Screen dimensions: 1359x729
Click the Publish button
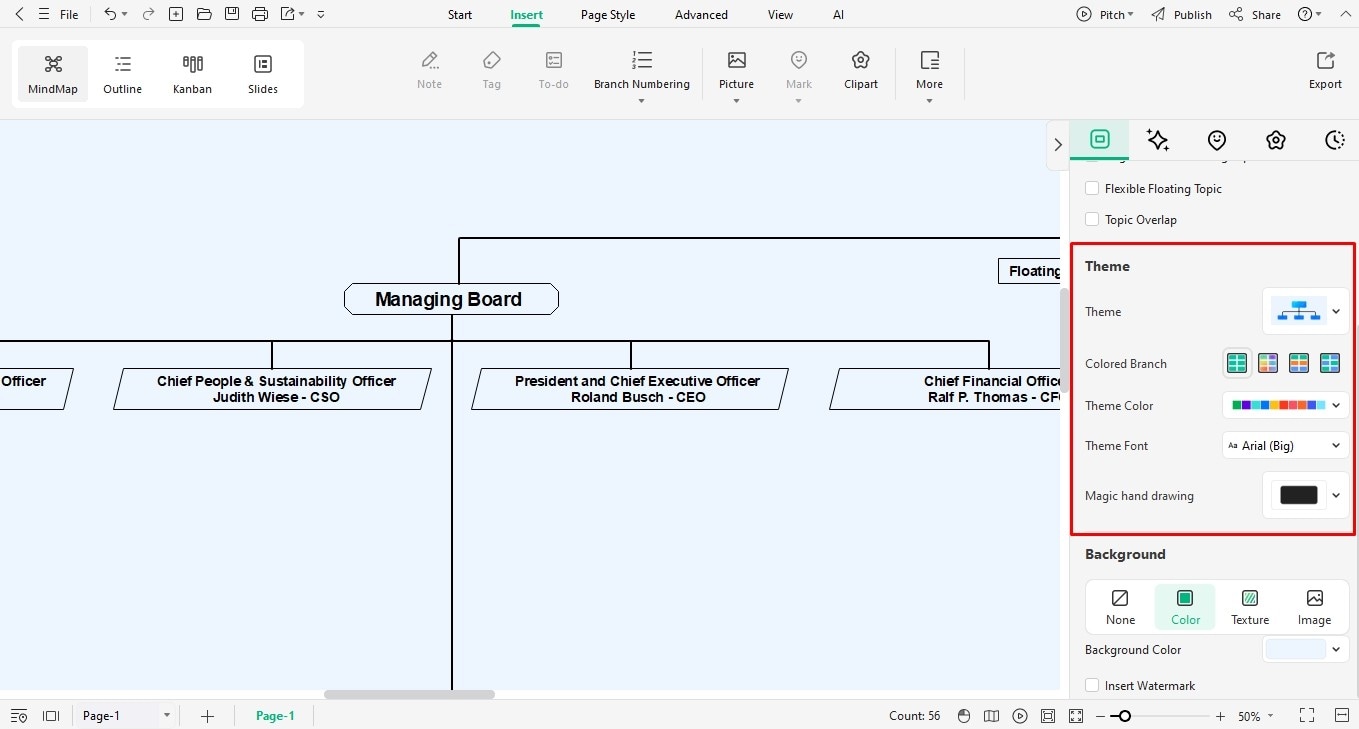point(1181,15)
